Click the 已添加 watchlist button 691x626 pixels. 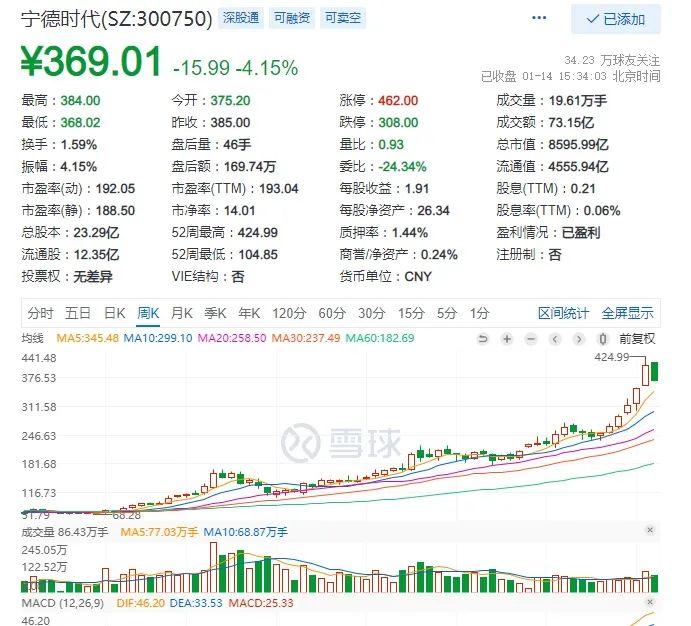click(x=616, y=19)
